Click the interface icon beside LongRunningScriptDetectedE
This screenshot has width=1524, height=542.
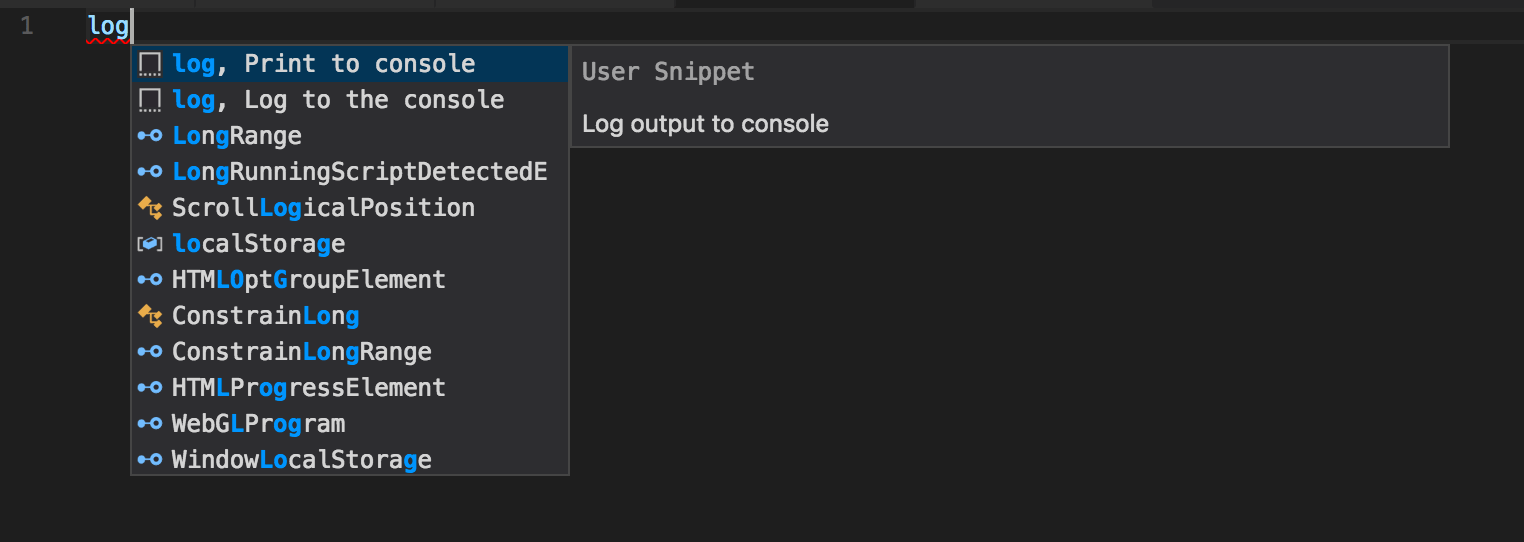click(150, 172)
